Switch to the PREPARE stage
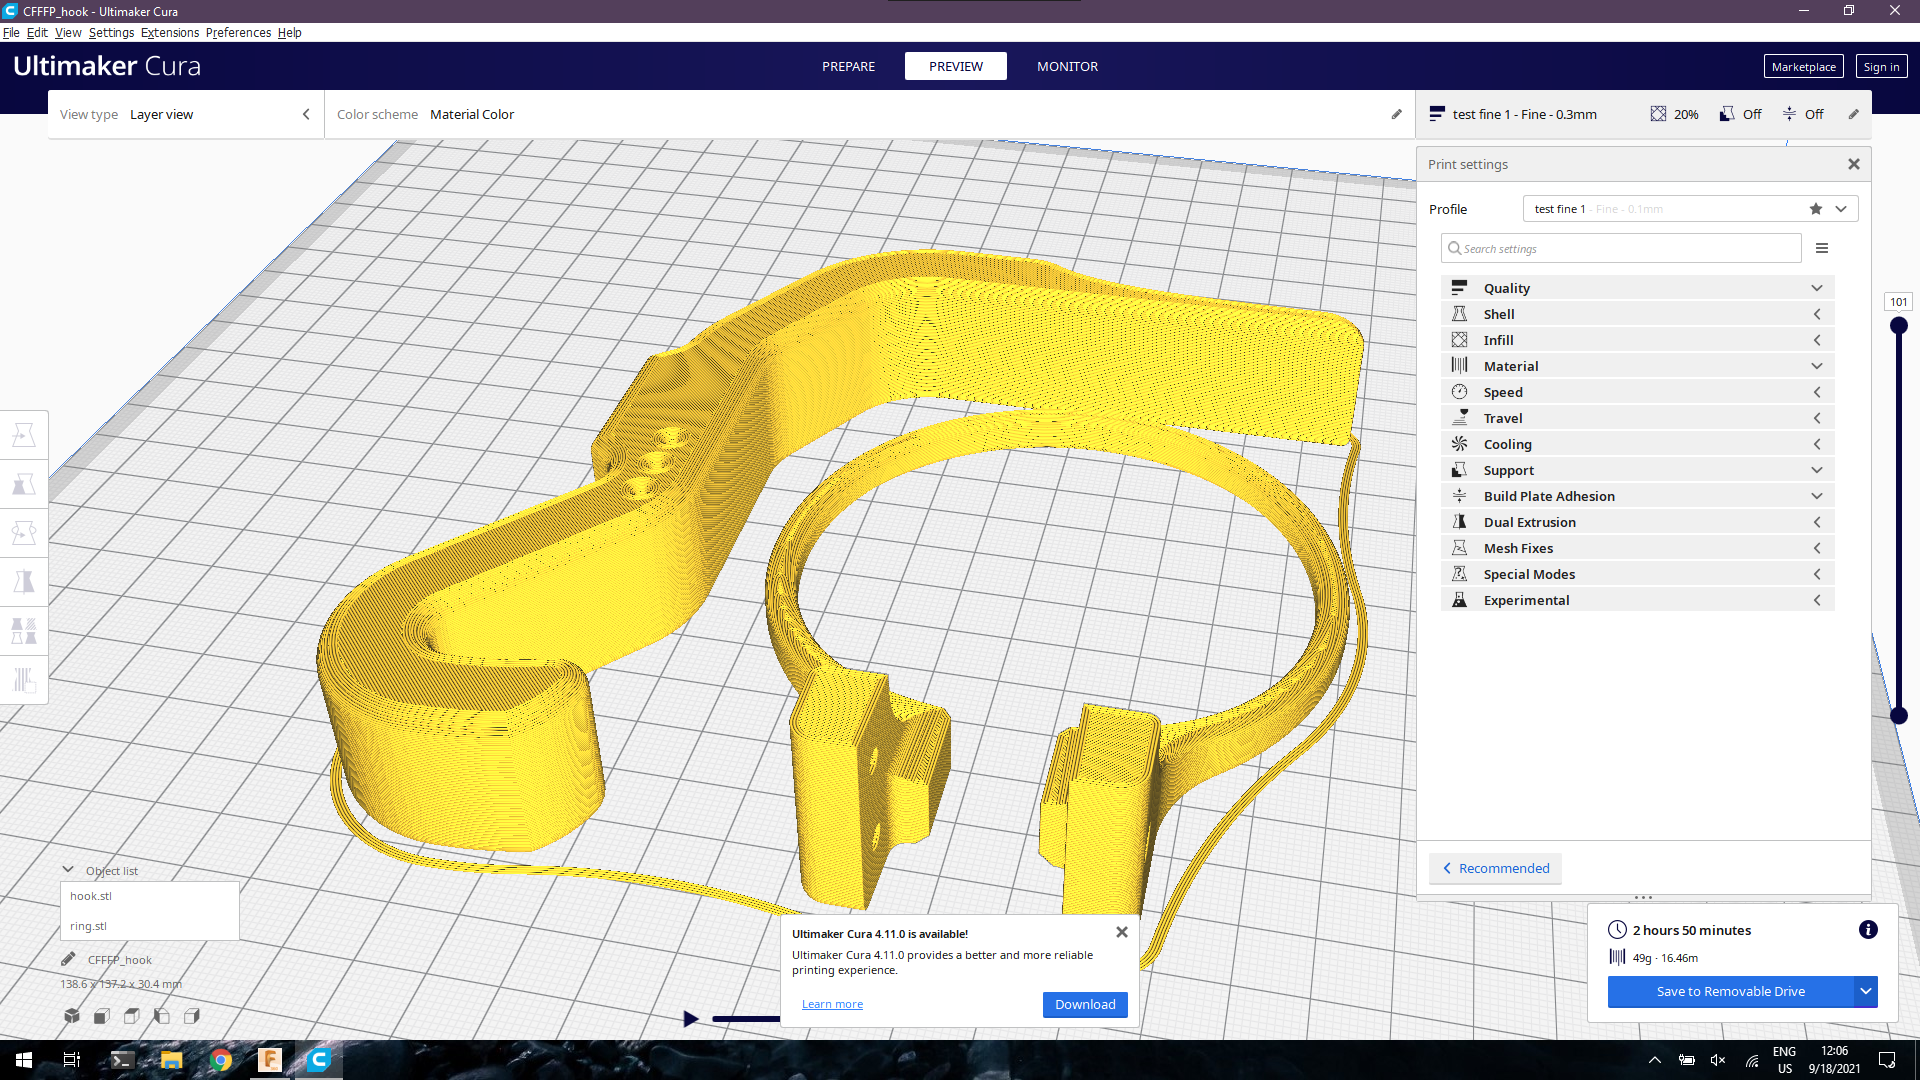Screen dimensions: 1920x1080 [848, 66]
